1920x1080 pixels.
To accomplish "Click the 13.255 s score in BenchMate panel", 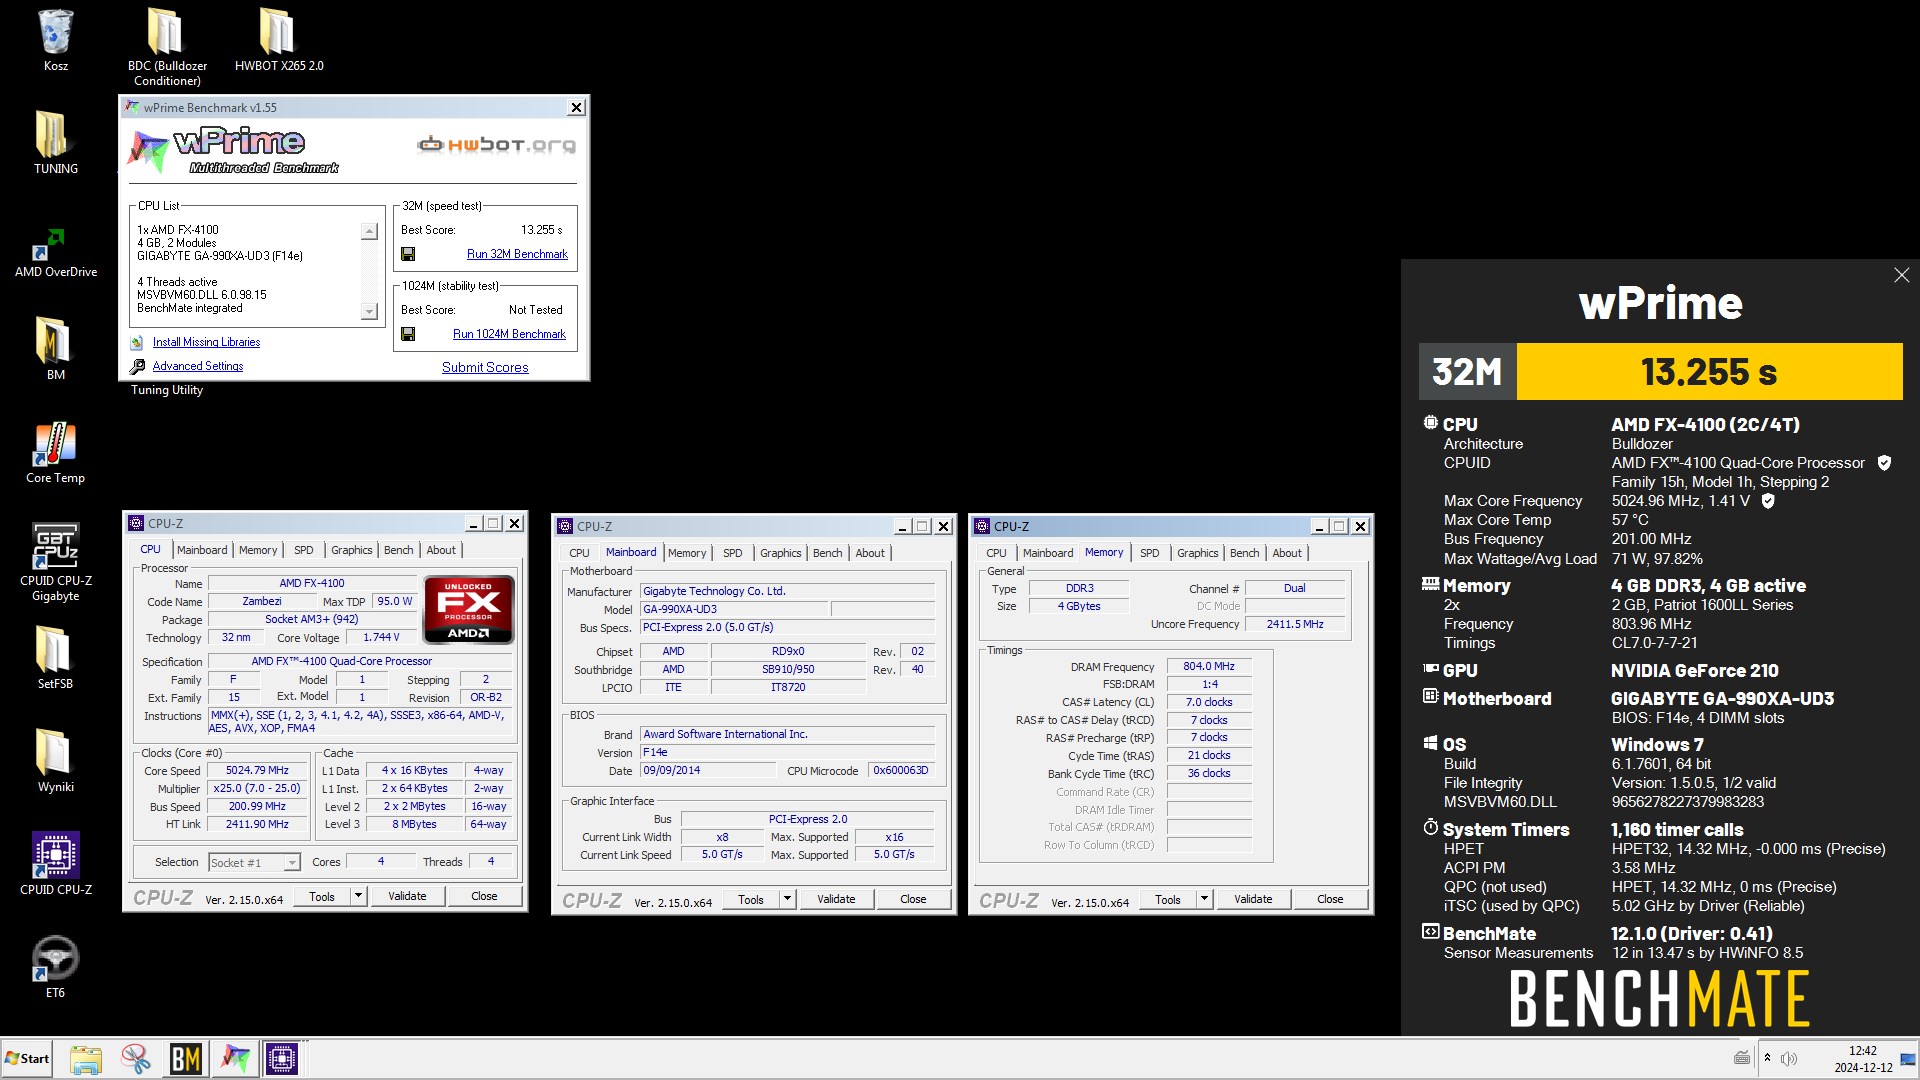I will [x=1709, y=372].
